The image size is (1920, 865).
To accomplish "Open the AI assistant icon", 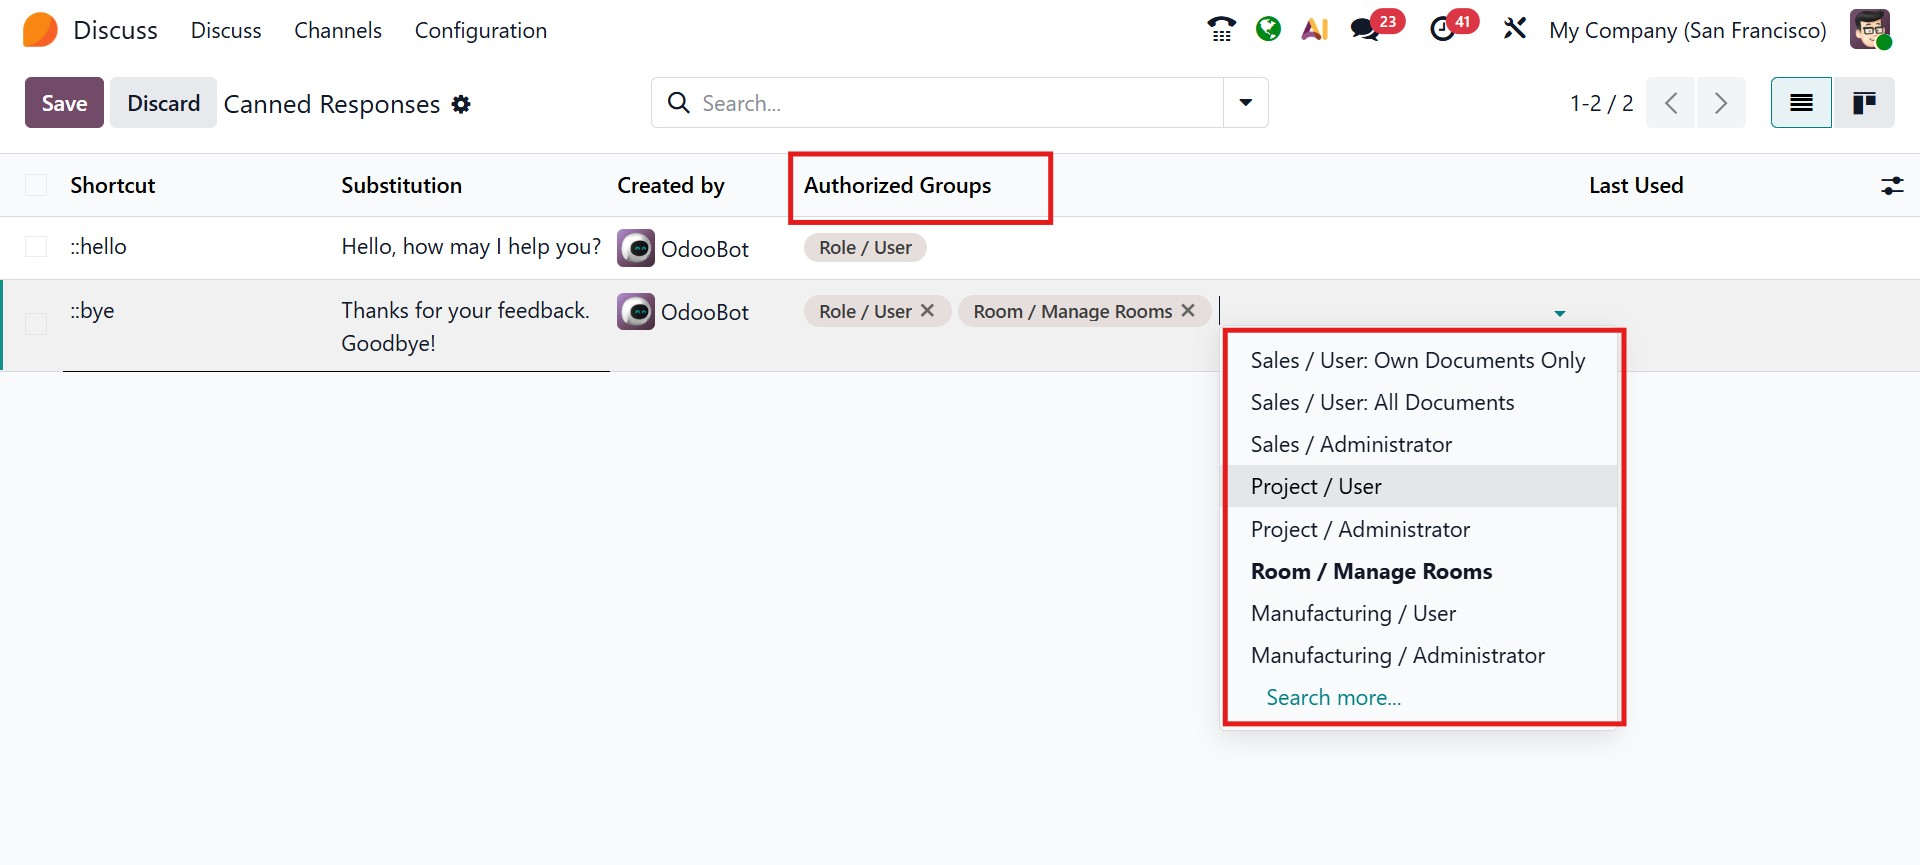I will (1314, 29).
